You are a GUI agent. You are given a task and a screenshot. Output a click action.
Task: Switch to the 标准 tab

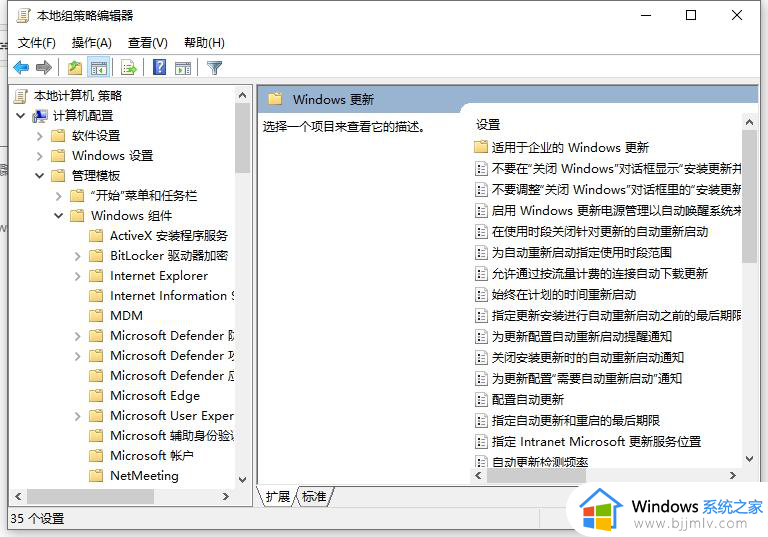tap(314, 496)
